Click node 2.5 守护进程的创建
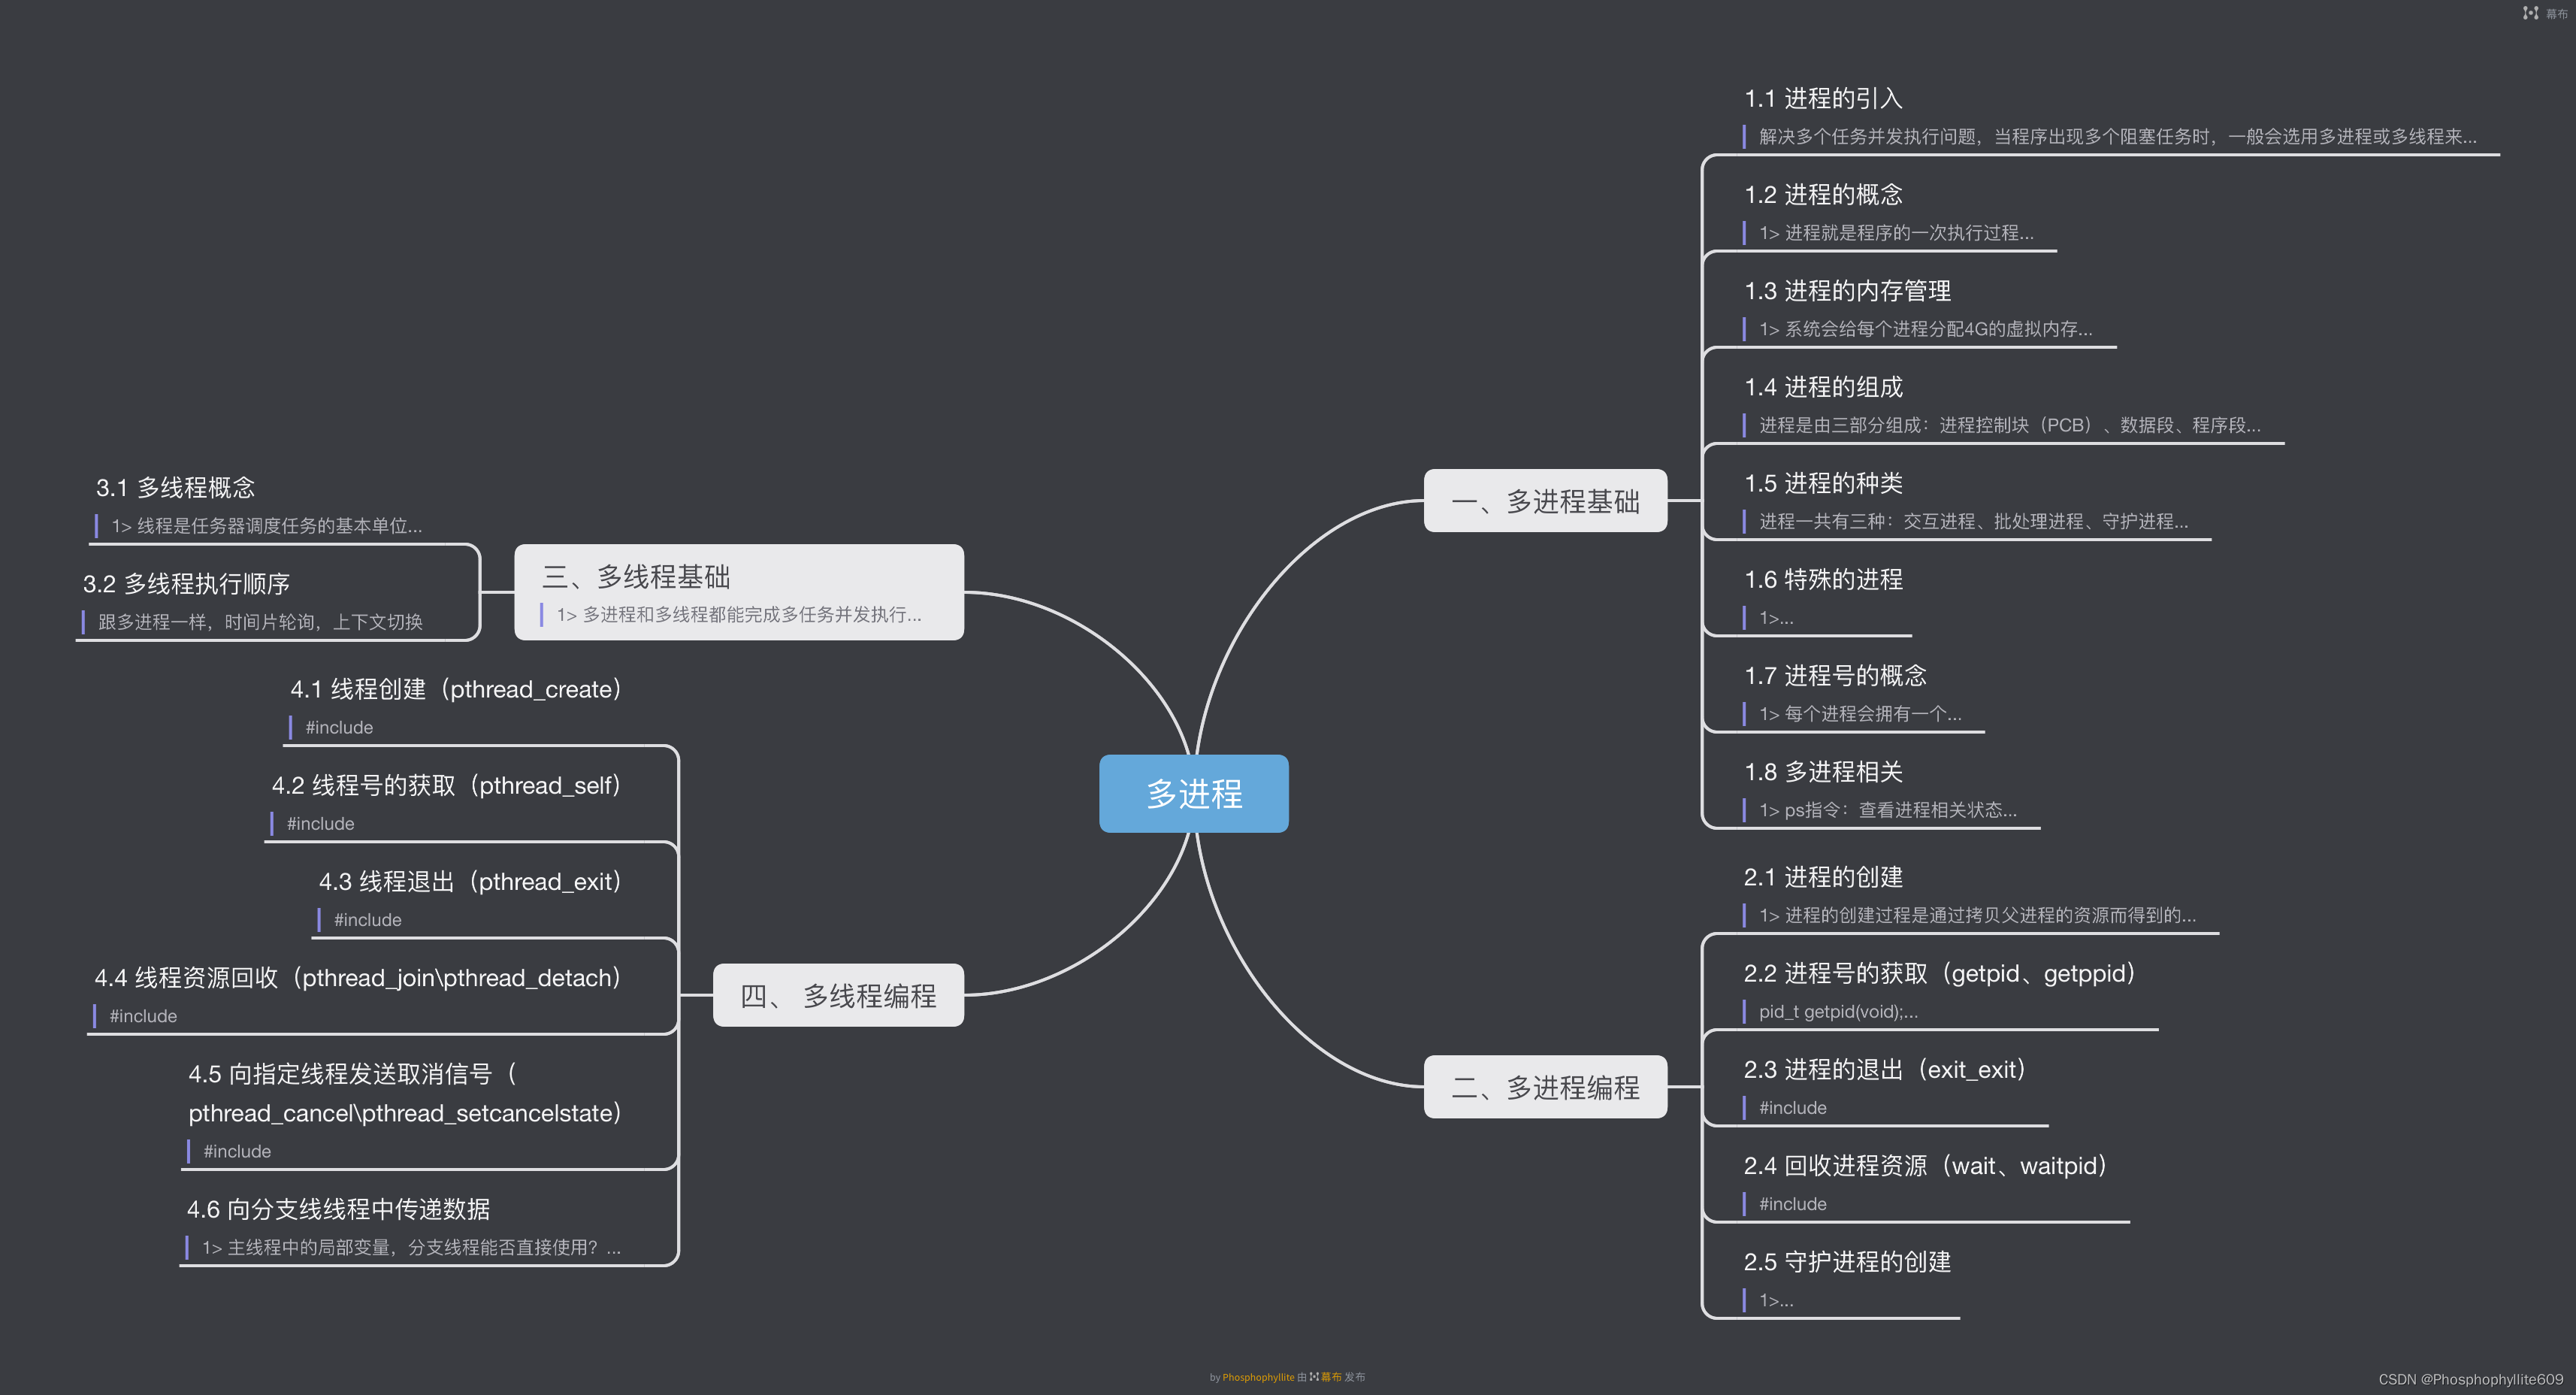 coord(1847,1262)
